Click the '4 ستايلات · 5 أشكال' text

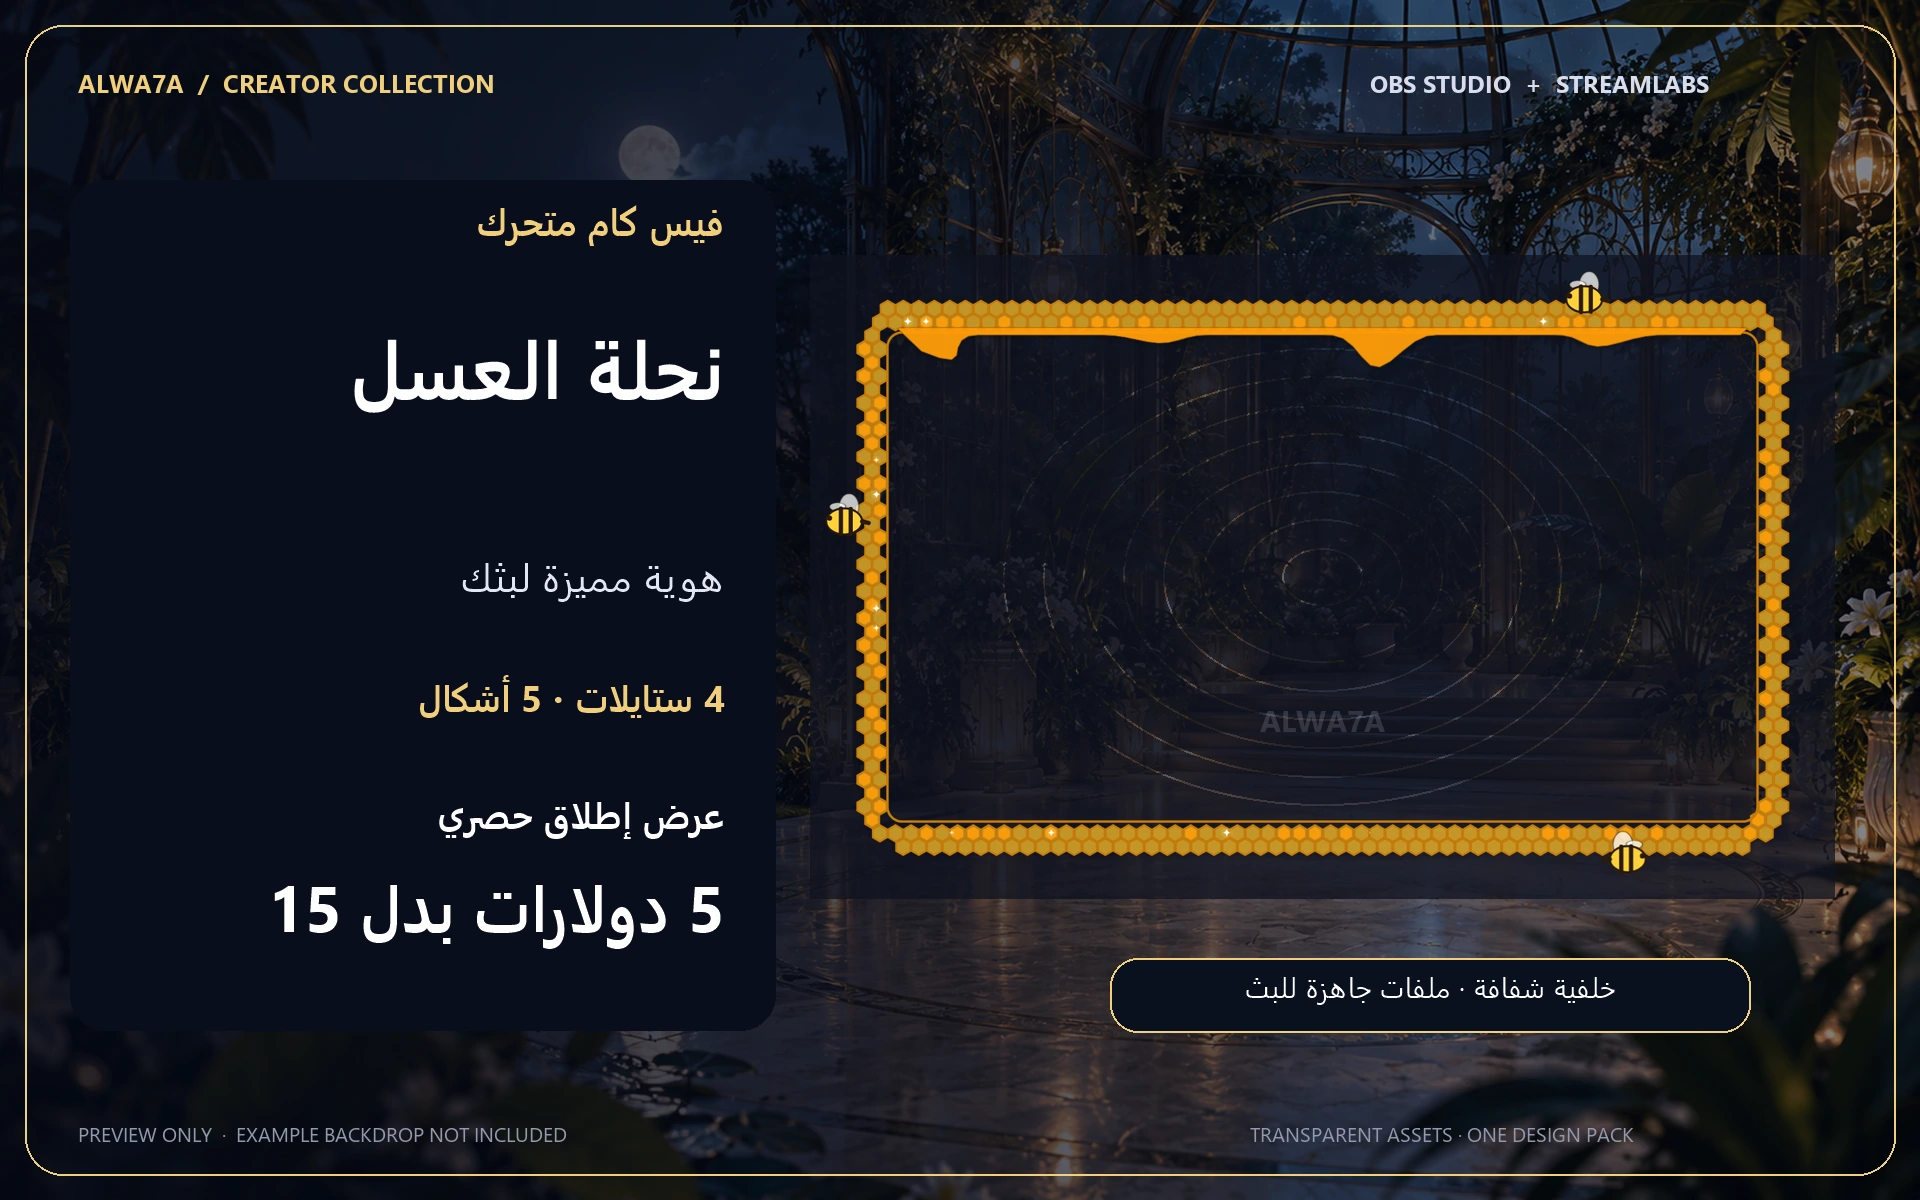pyautogui.click(x=571, y=699)
